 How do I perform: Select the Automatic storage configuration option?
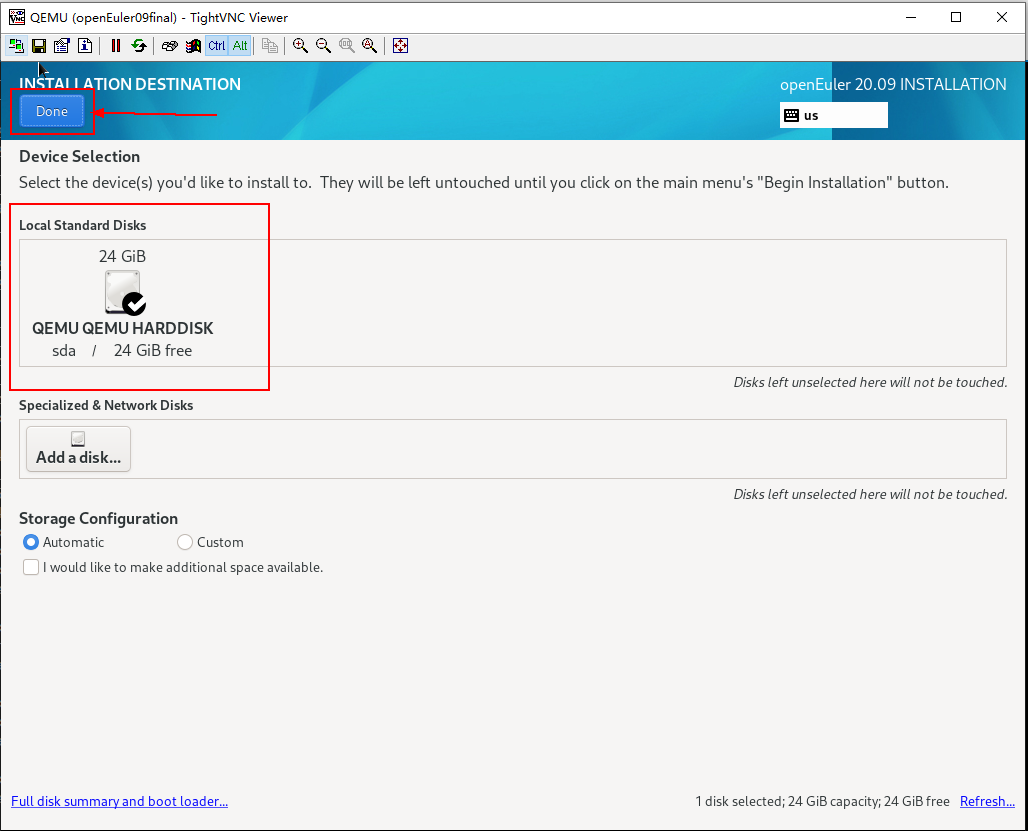coord(31,542)
